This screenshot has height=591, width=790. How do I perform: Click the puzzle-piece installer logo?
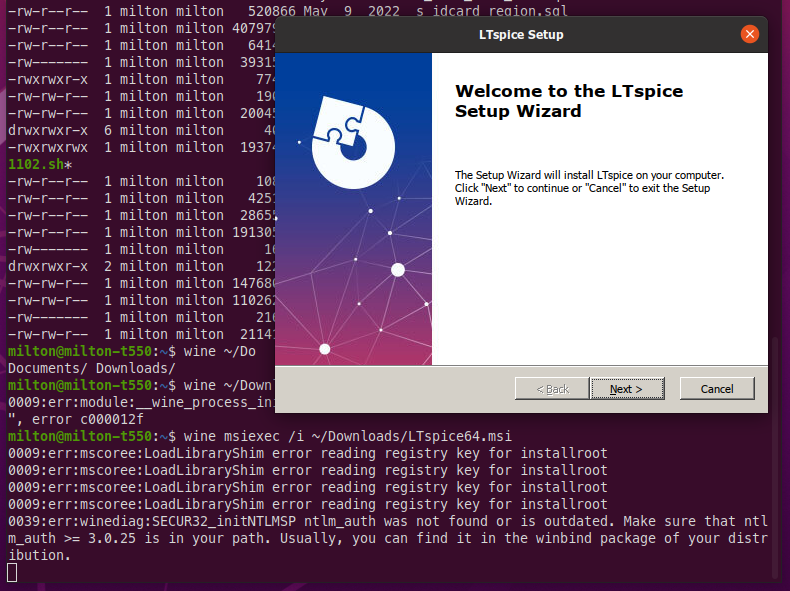pyautogui.click(x=353, y=143)
